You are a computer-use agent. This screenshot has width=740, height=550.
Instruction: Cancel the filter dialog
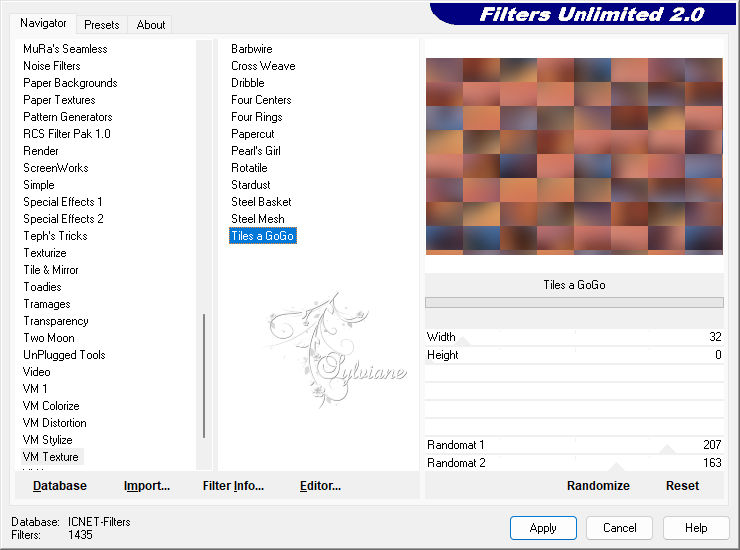pos(619,527)
